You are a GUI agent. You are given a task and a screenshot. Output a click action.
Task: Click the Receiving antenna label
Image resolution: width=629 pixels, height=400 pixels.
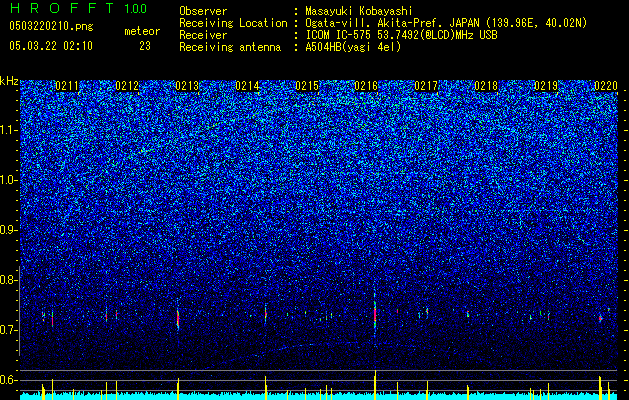point(230,47)
